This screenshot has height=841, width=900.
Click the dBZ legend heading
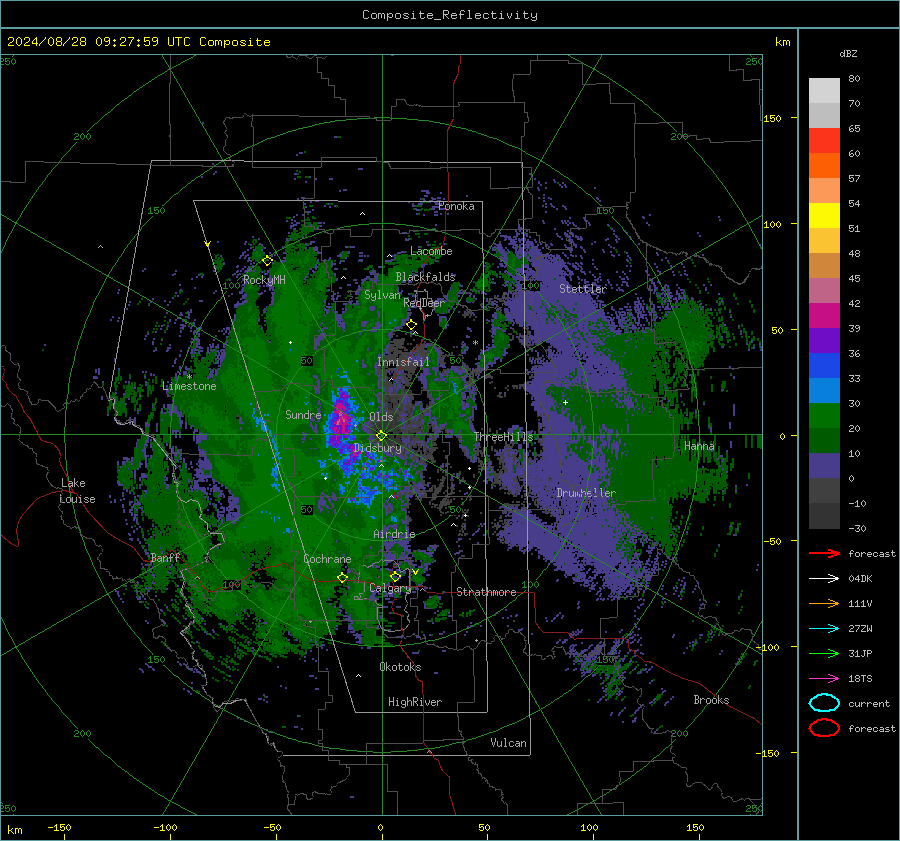(848, 53)
